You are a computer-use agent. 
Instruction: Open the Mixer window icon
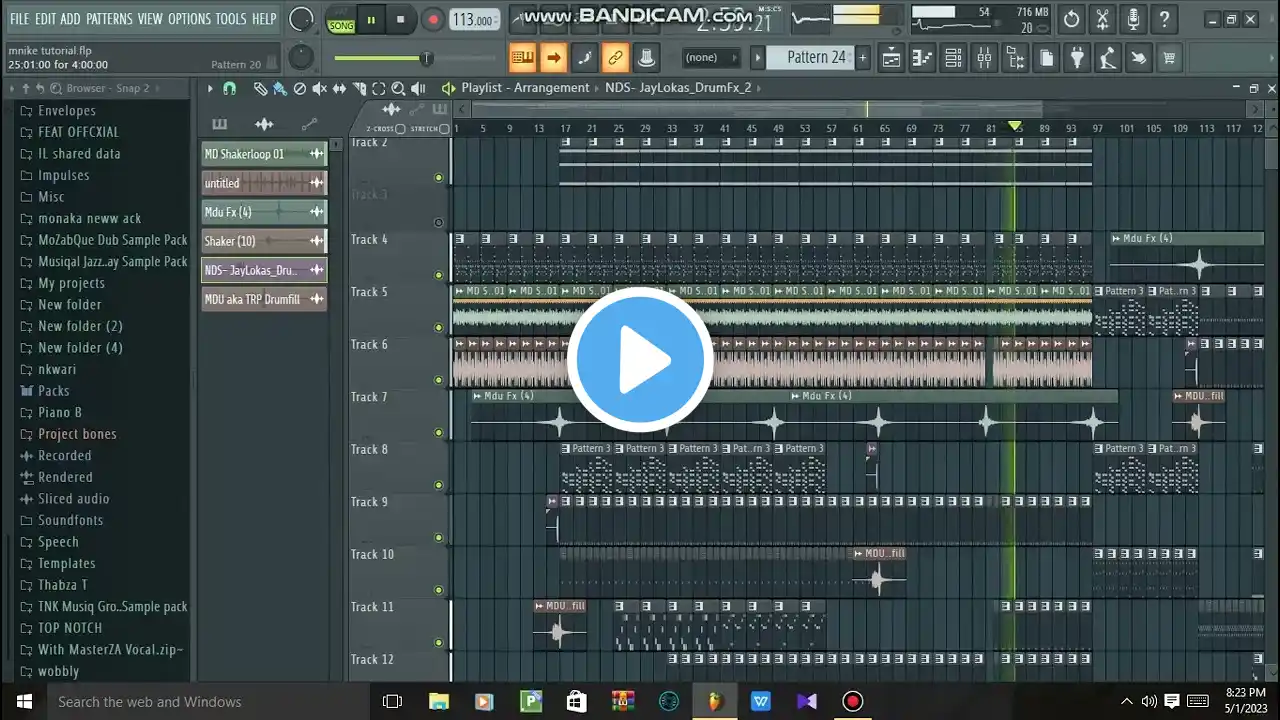click(984, 58)
